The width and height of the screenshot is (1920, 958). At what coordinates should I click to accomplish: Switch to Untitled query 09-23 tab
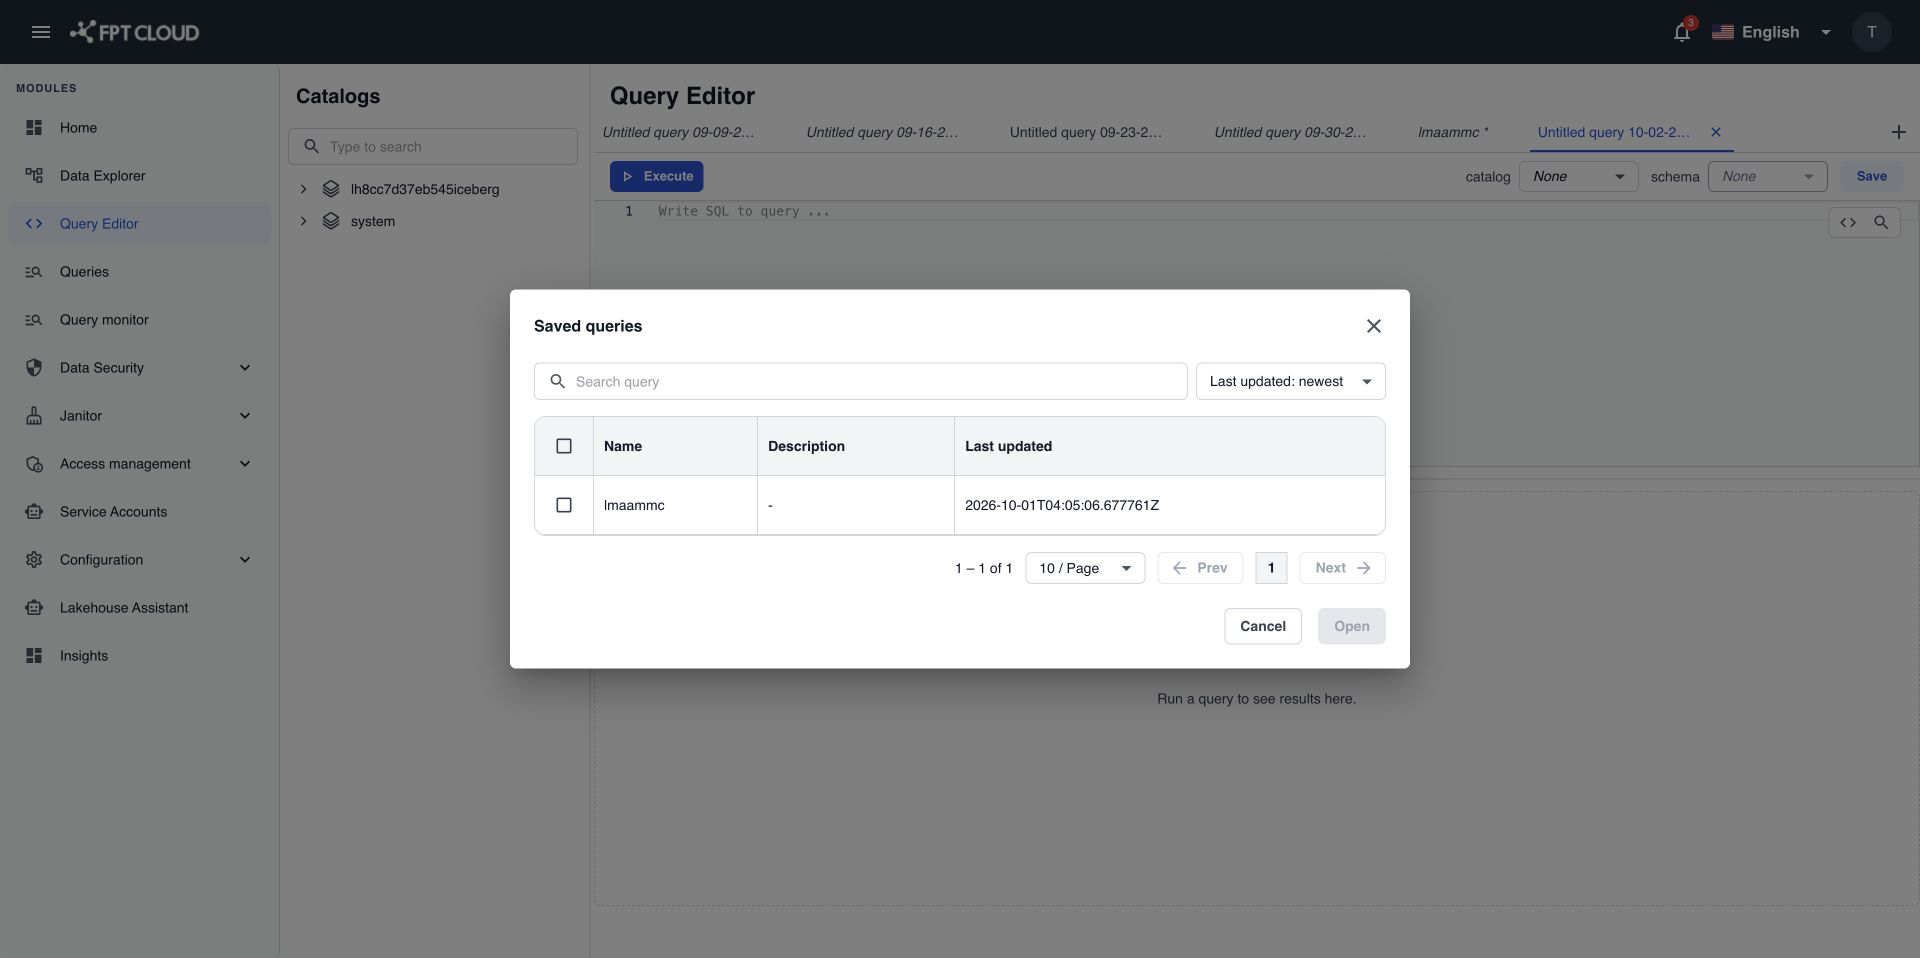coord(1086,132)
